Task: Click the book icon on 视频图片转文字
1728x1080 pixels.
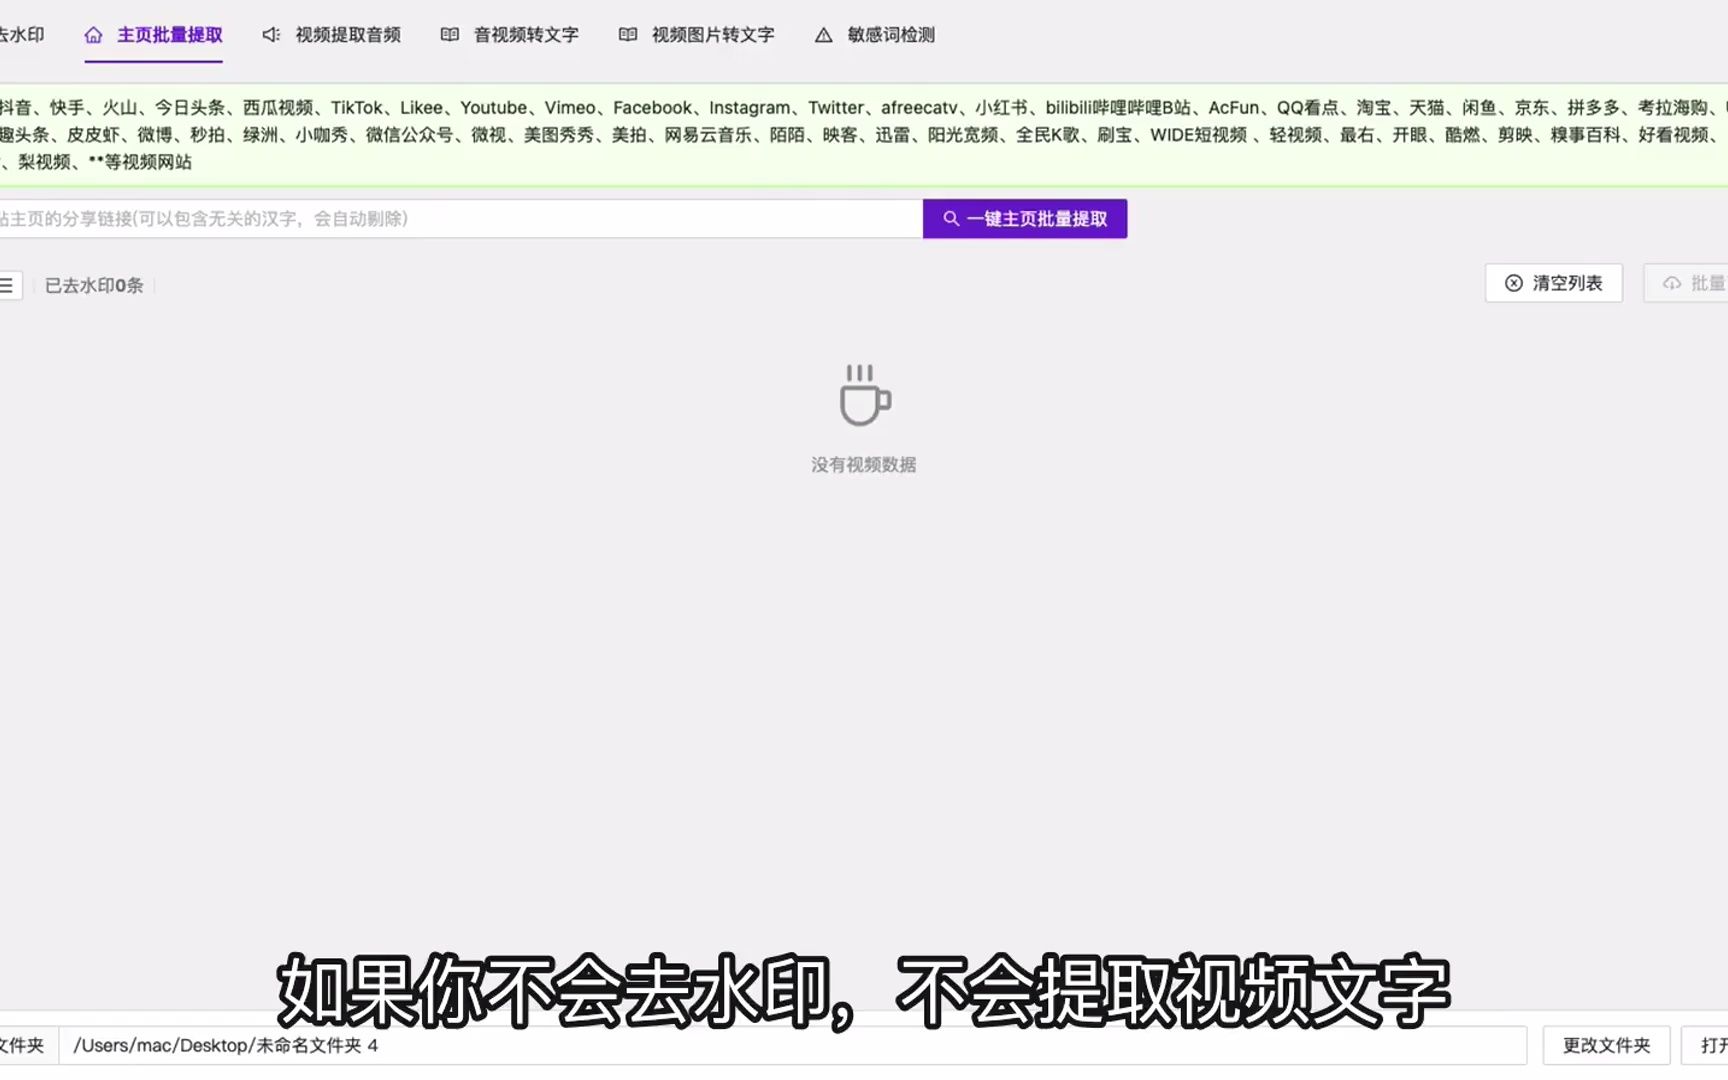Action: click(628, 35)
